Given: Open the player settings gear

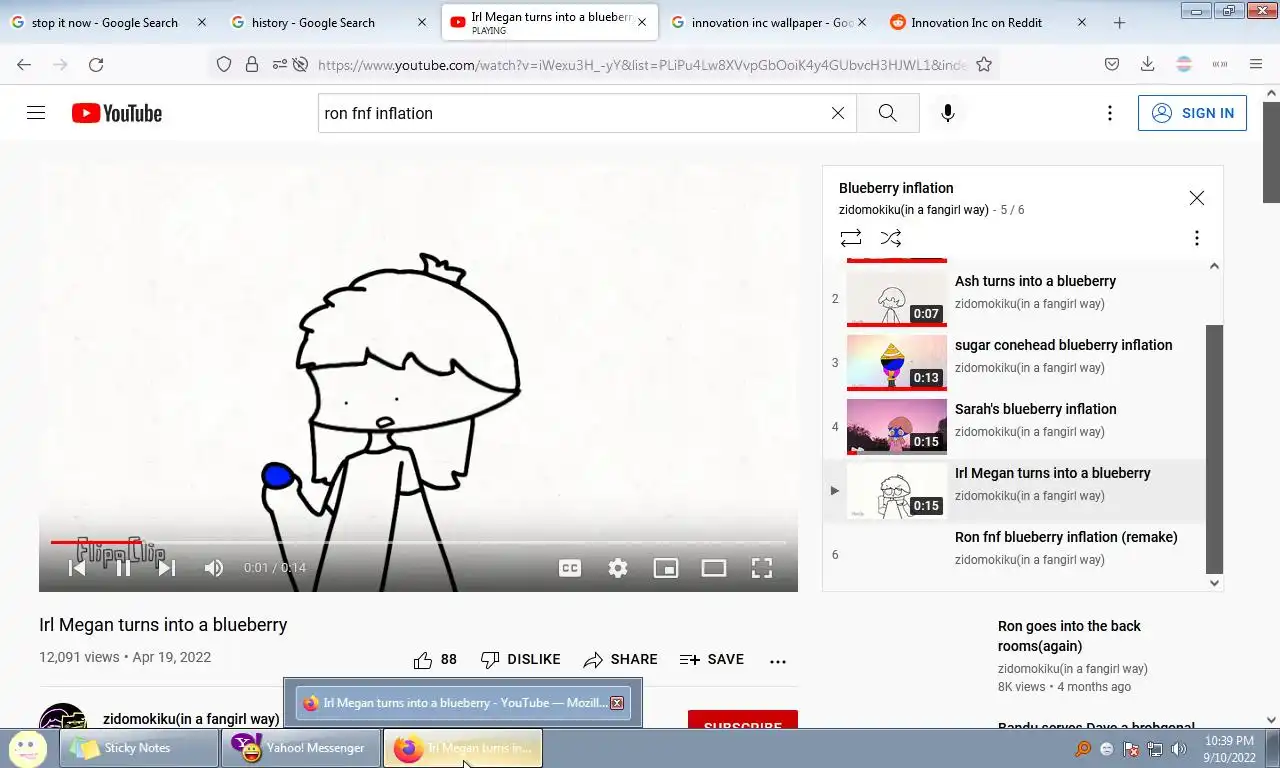Looking at the screenshot, I should pos(618,568).
